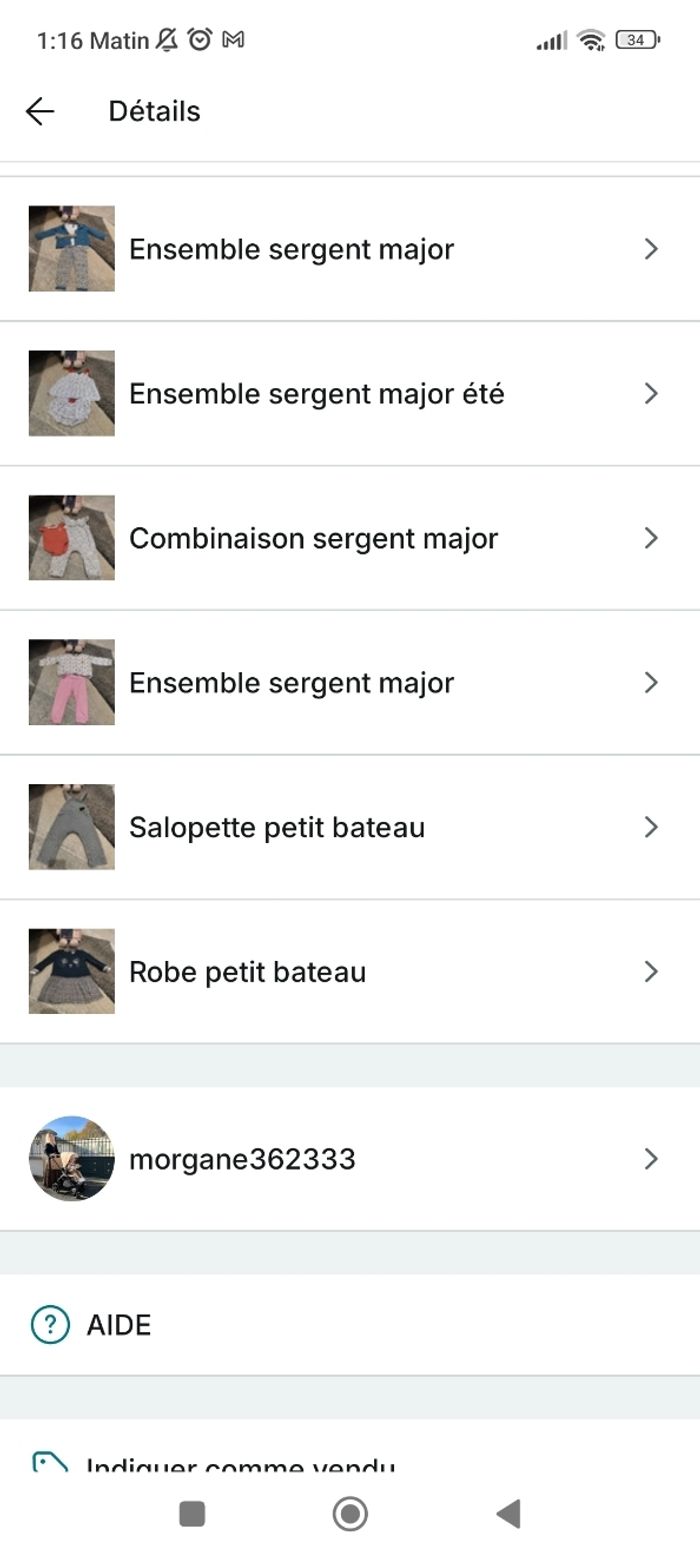
Task: Expand the Robe petit bateau chevron
Action: point(652,971)
